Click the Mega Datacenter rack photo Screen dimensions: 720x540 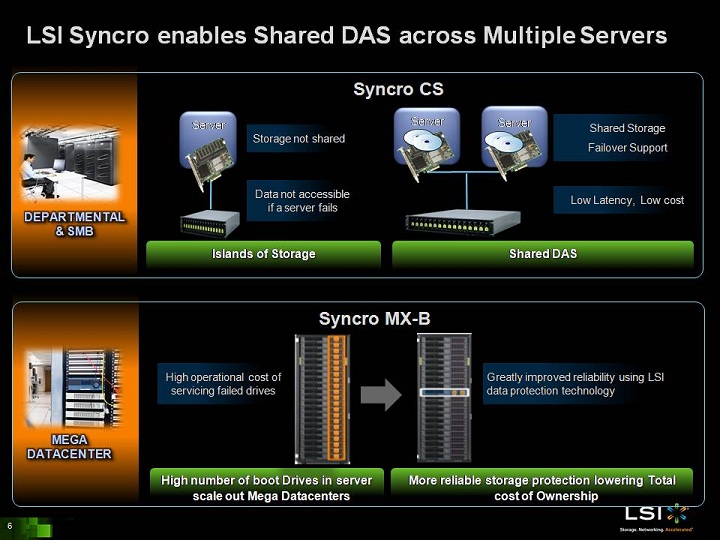pos(73,388)
